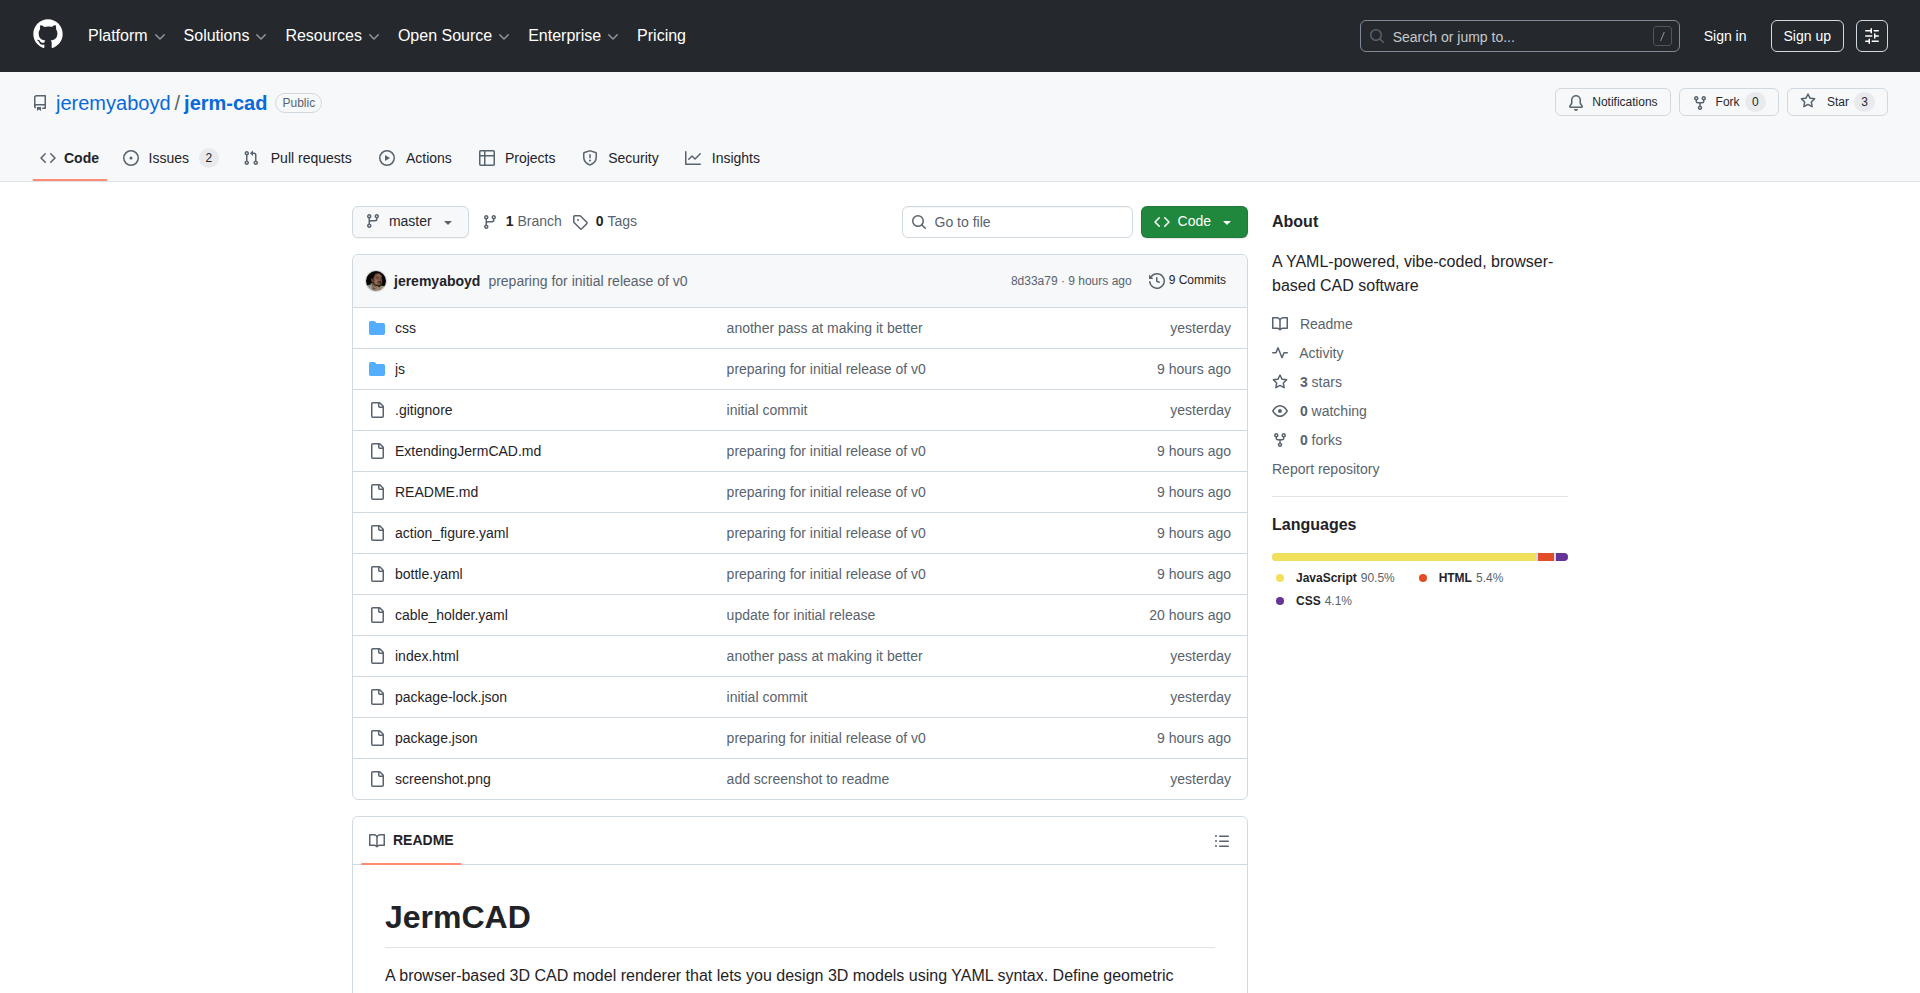This screenshot has height=993, width=1920.
Task: Click the HTML segment of the language bar
Action: [1546, 557]
